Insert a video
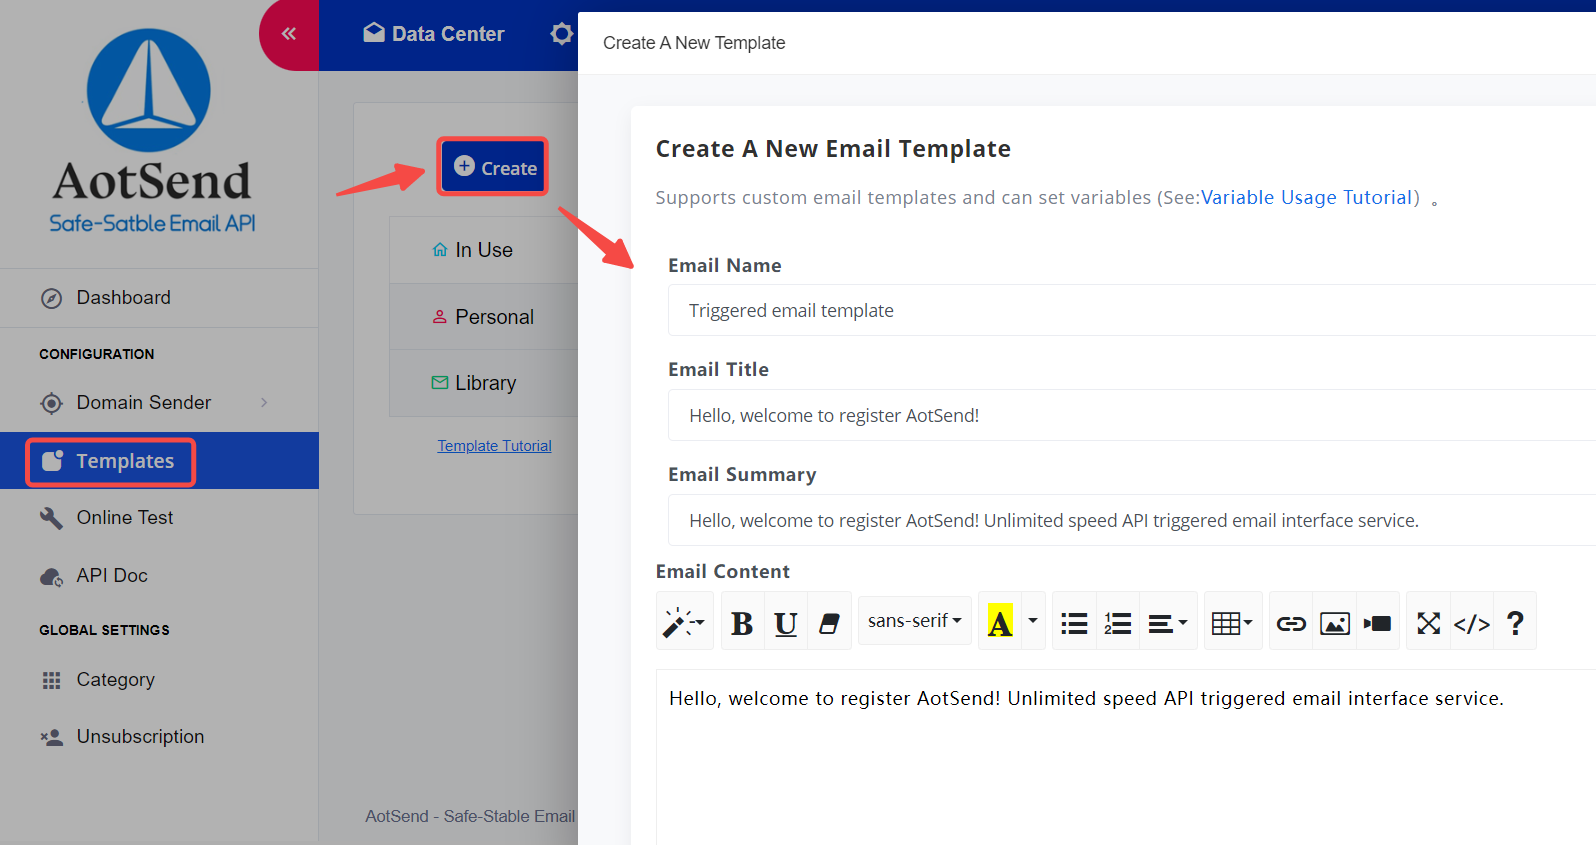 (x=1378, y=622)
